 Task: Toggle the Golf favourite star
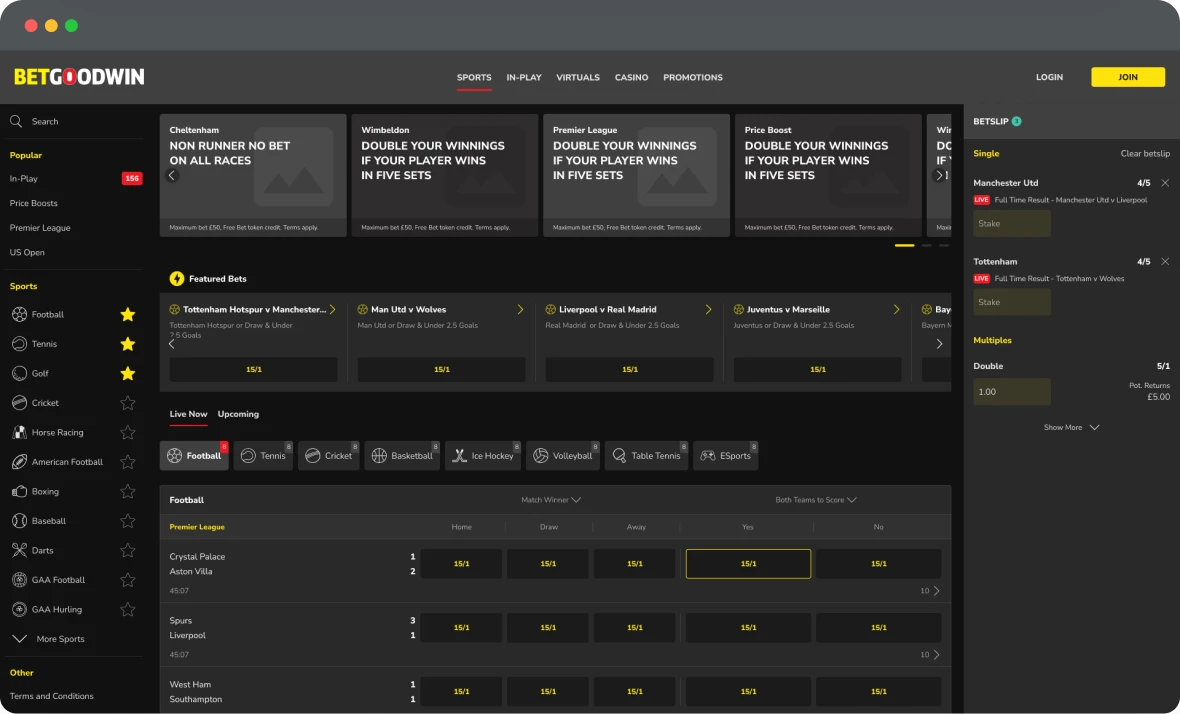[128, 373]
